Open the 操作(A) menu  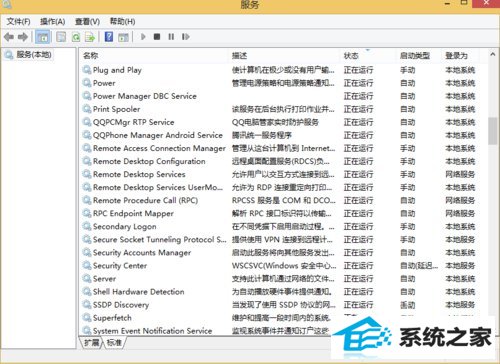(x=52, y=22)
